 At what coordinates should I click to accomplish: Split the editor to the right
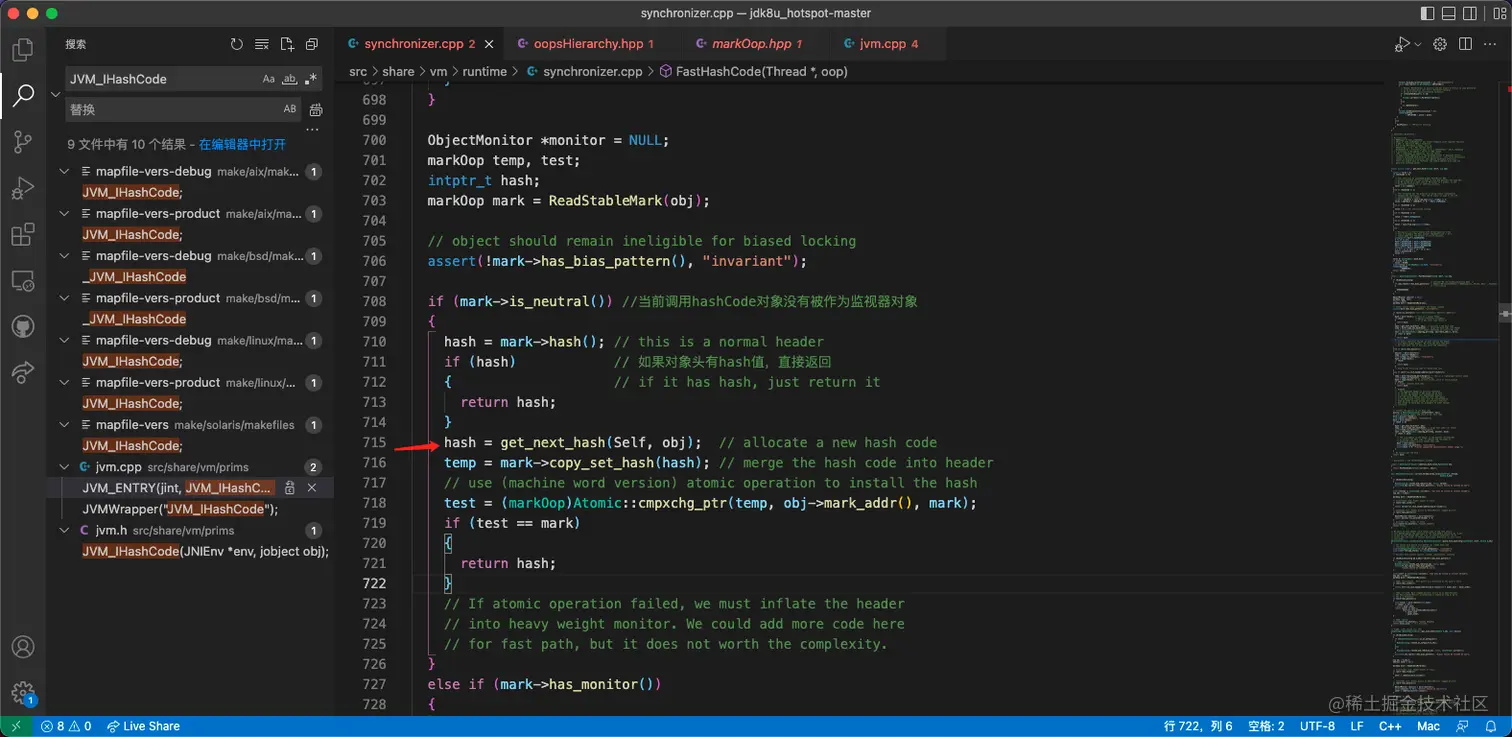[1465, 44]
